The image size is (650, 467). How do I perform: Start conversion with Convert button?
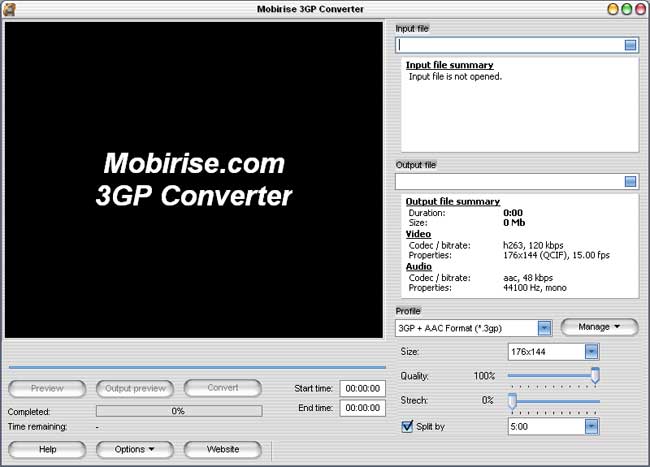[223, 388]
